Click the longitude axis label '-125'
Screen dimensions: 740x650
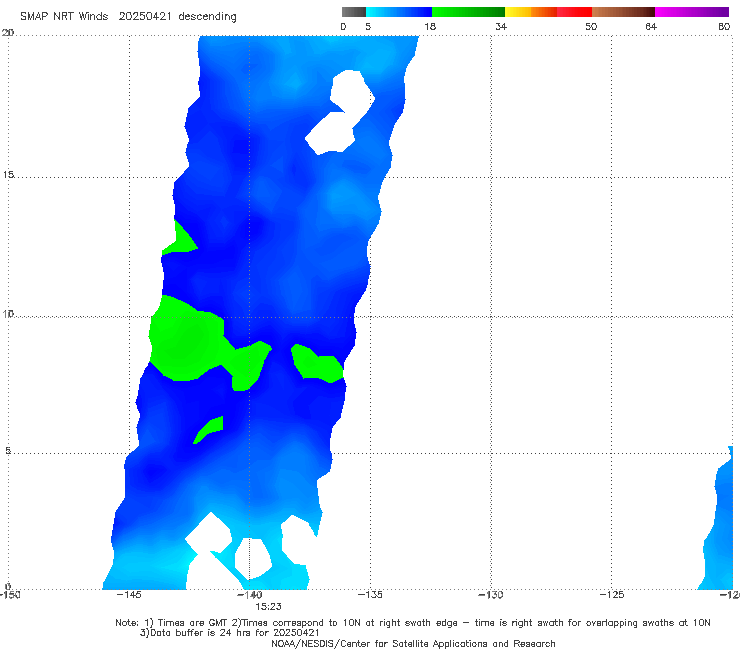pos(612,595)
